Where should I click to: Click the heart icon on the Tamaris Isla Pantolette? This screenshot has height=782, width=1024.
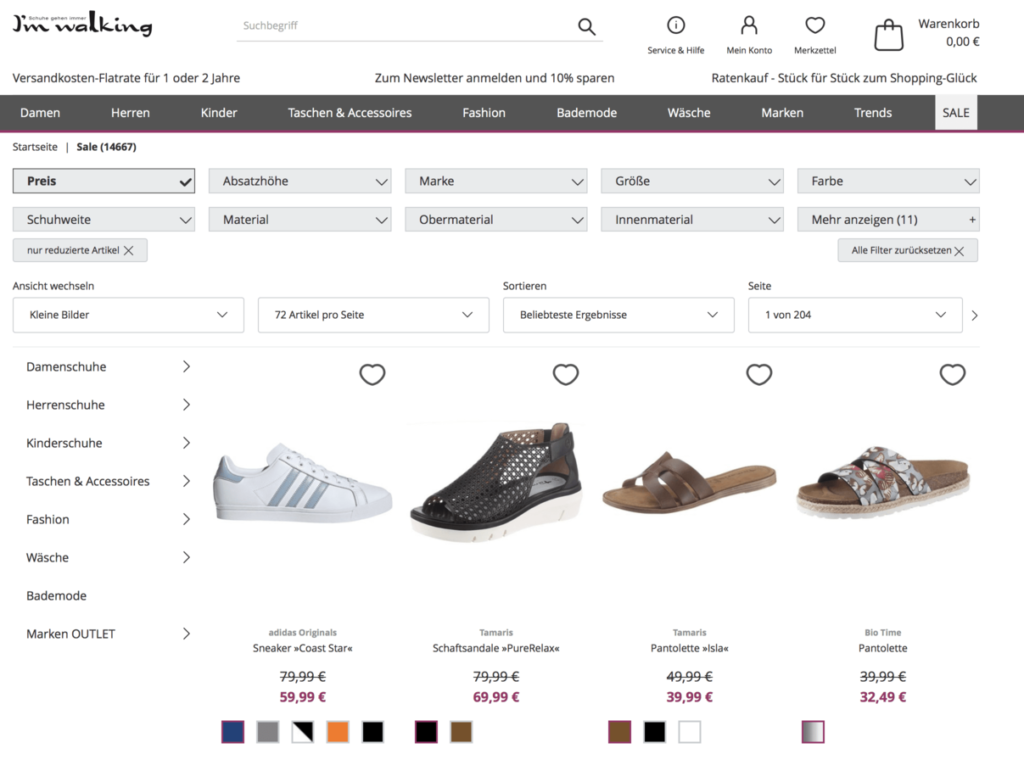point(759,374)
